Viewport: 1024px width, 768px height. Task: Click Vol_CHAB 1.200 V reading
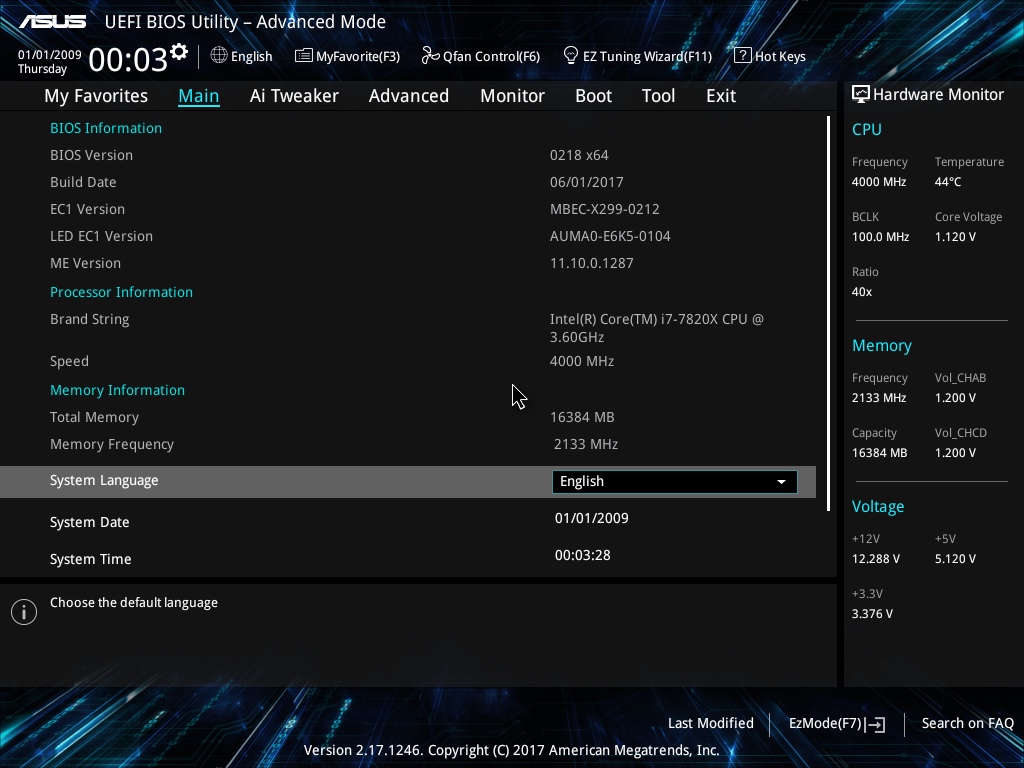point(955,398)
